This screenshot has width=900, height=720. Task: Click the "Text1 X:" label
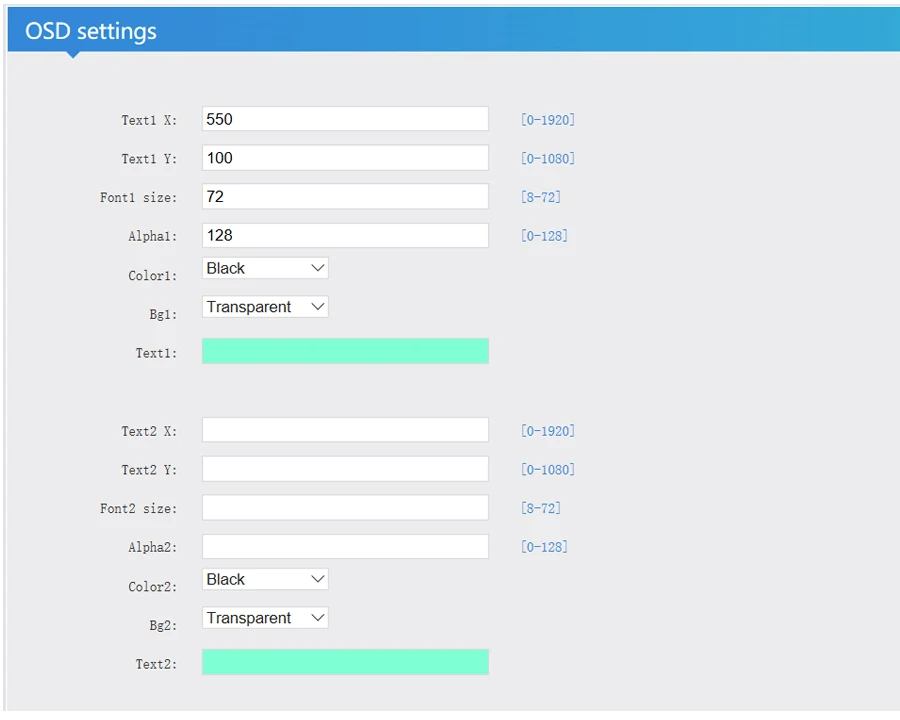click(x=149, y=120)
